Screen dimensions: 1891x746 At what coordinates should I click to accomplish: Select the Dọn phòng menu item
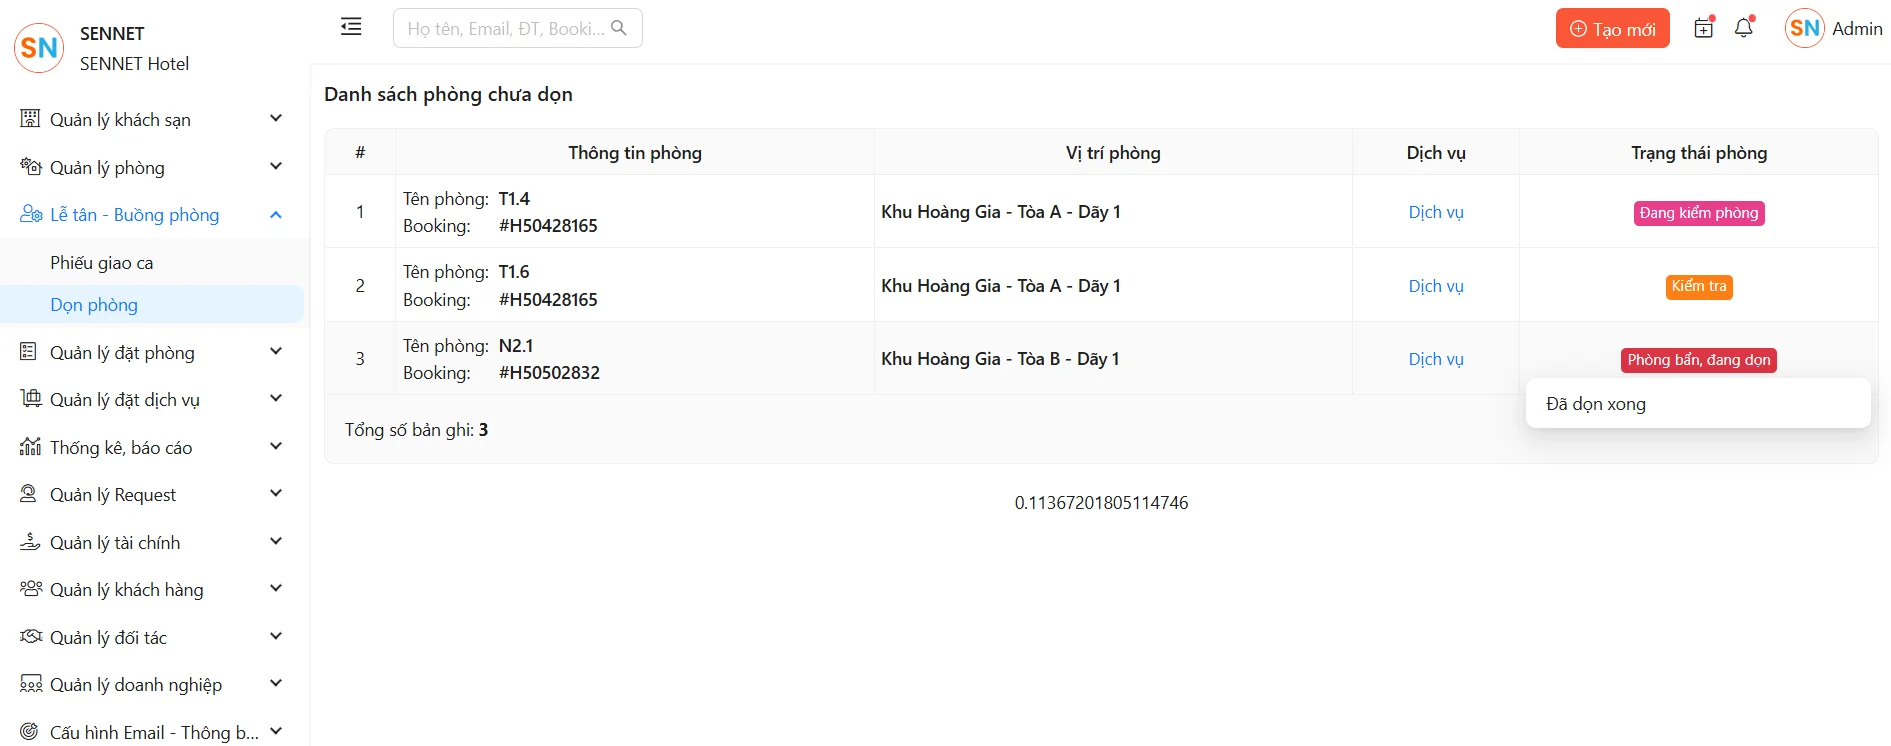[x=94, y=305]
